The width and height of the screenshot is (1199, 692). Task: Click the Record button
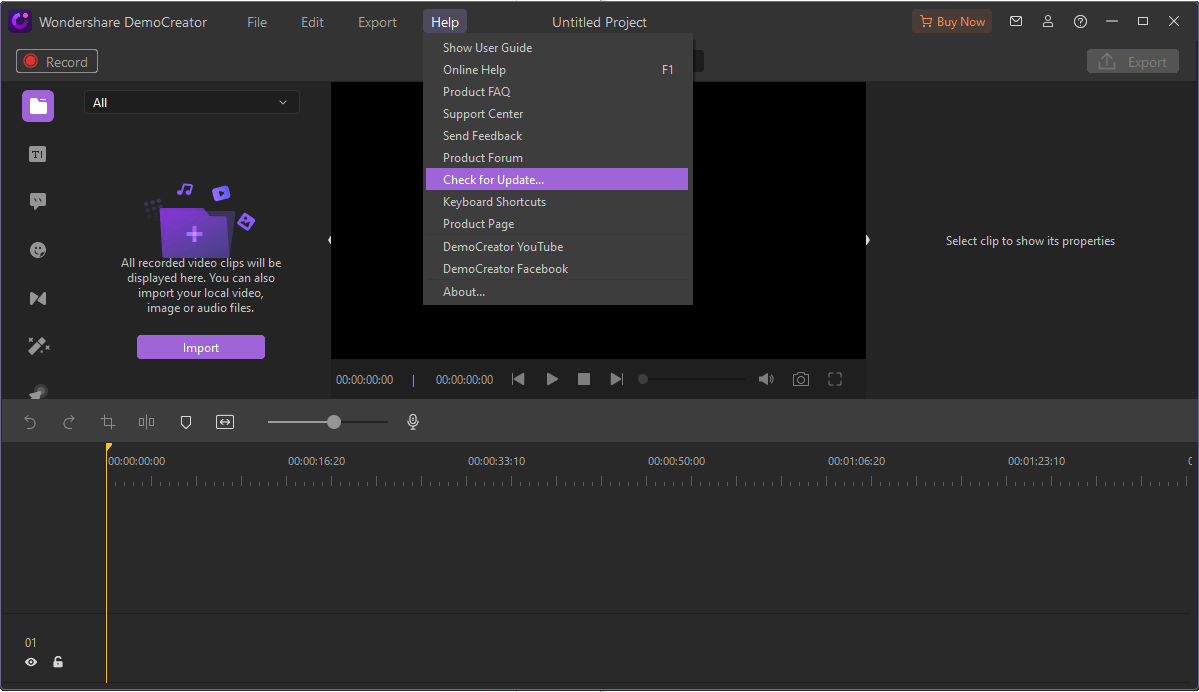(x=57, y=62)
